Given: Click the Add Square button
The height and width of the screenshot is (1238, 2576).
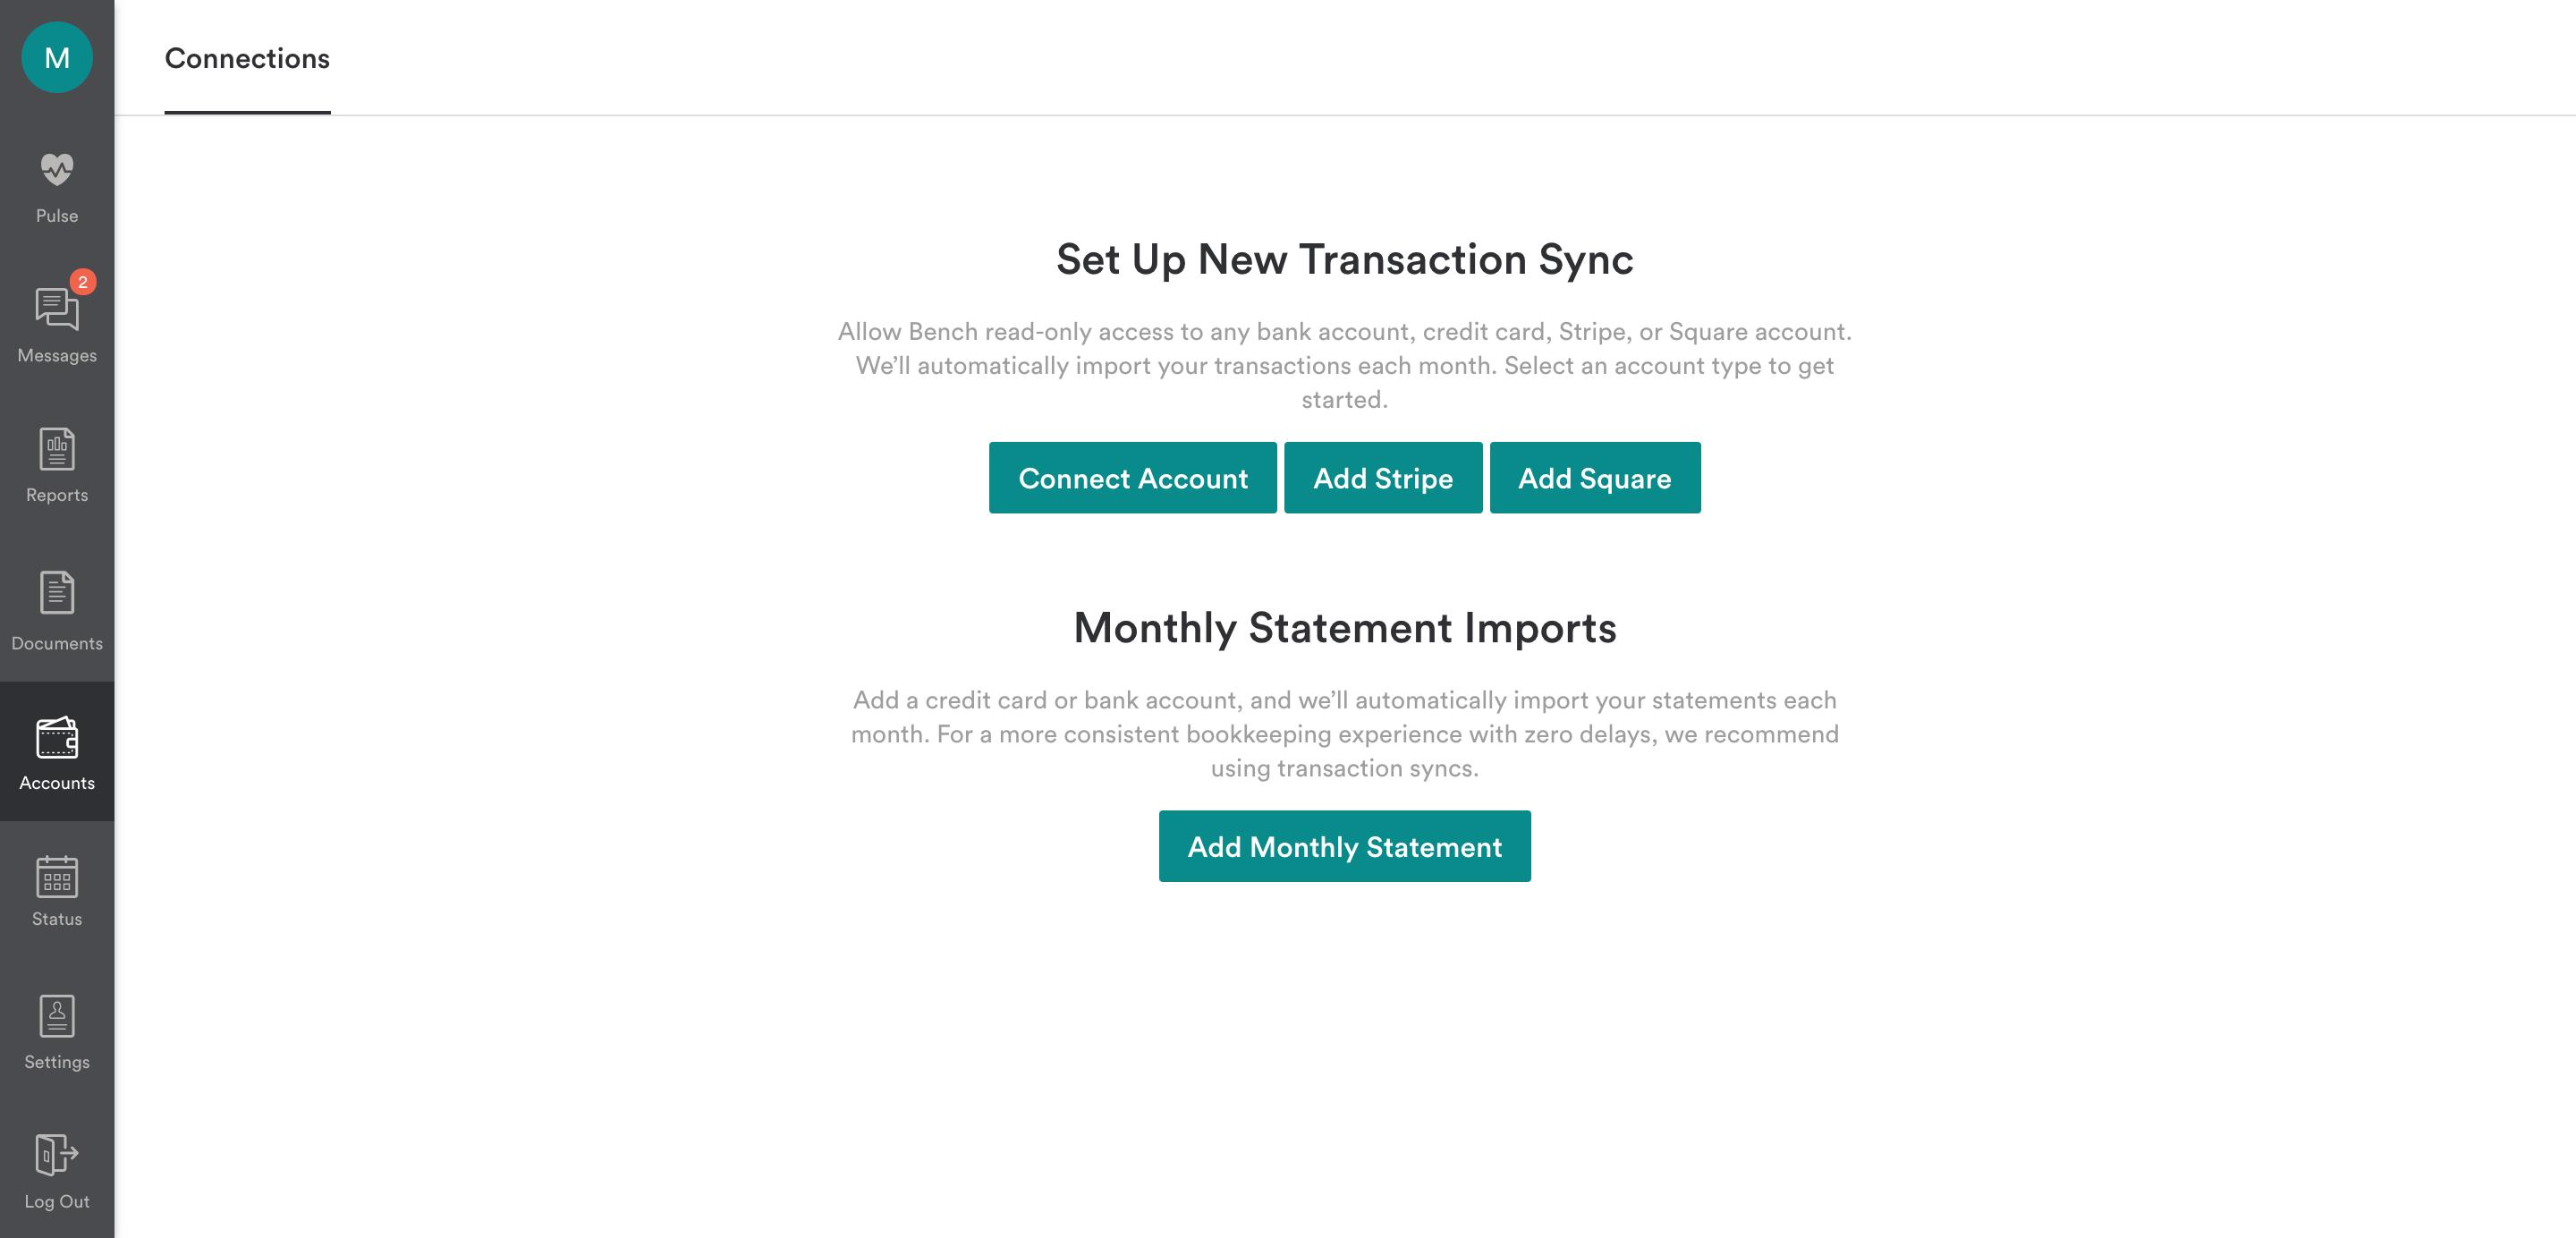Looking at the screenshot, I should 1594,478.
